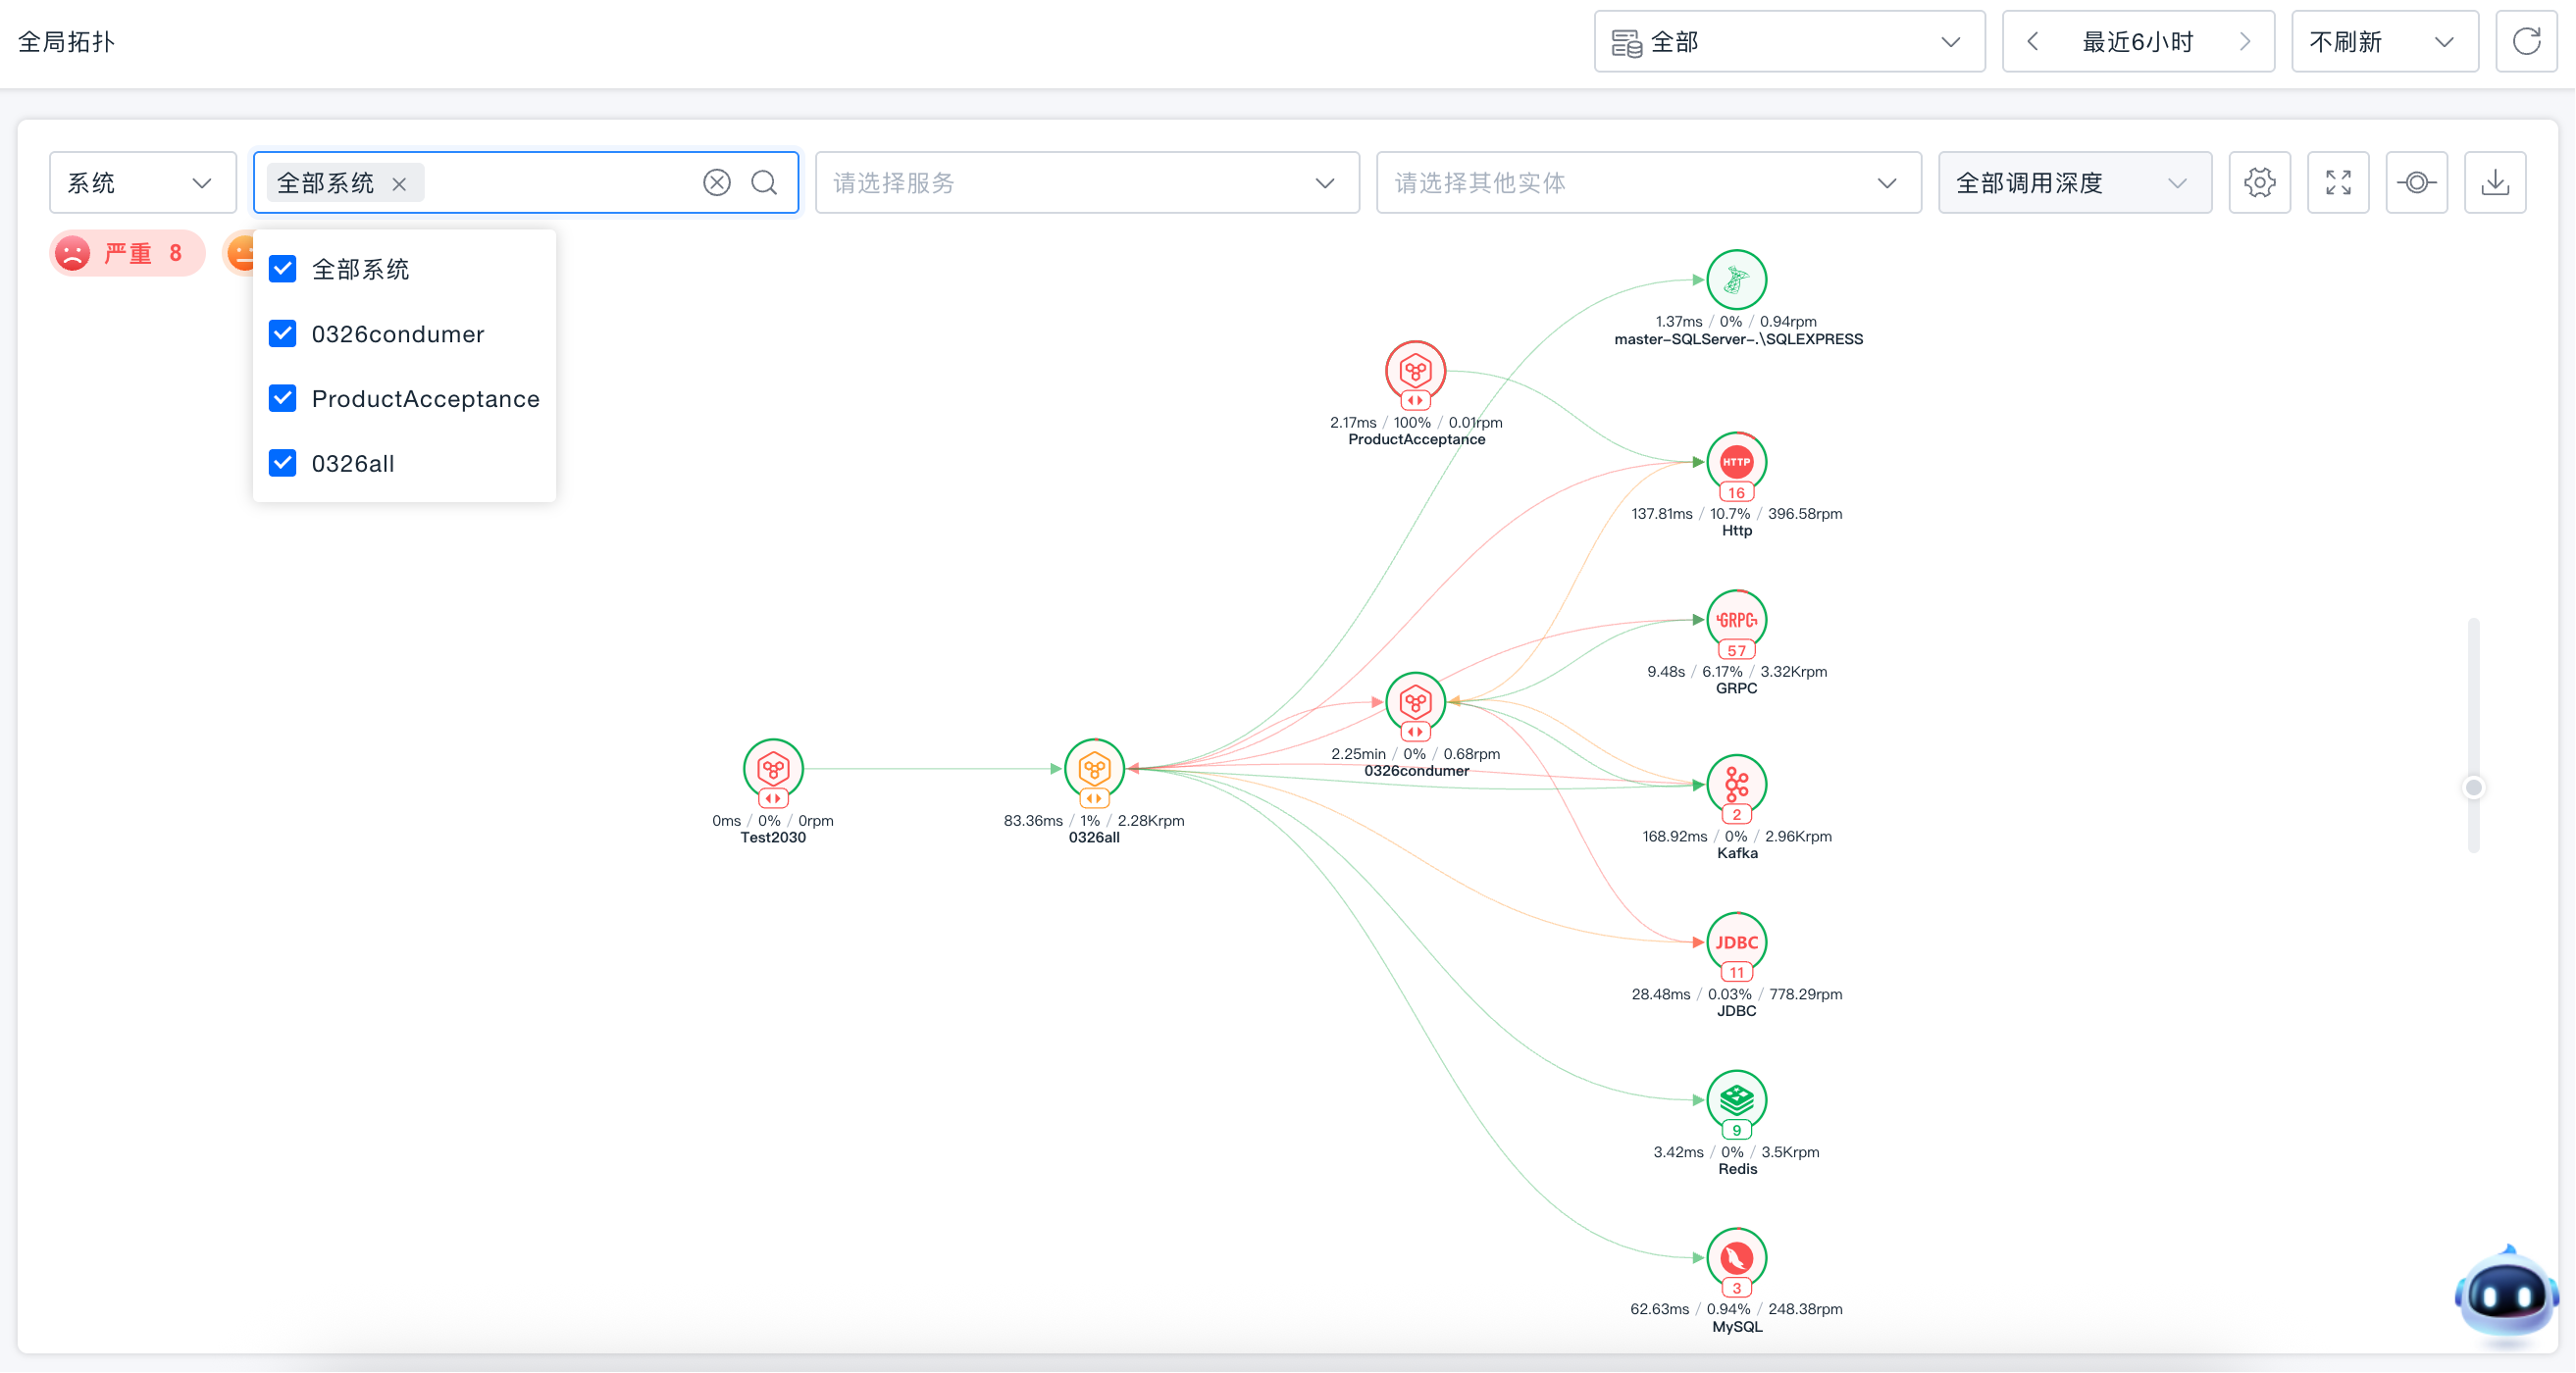2576x1373 pixels.
Task: Click the locate/center node icon
Action: click(2416, 182)
